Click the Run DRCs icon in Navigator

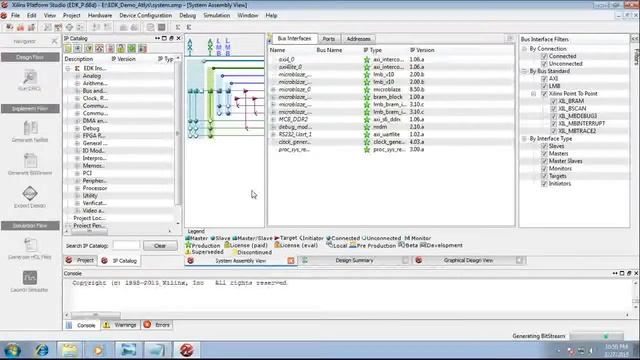tap(29, 77)
